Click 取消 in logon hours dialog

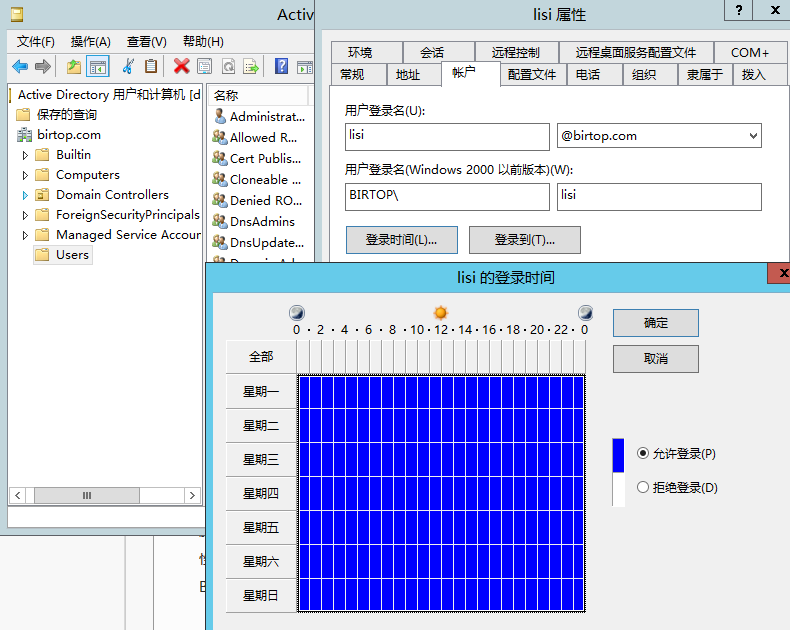(655, 359)
